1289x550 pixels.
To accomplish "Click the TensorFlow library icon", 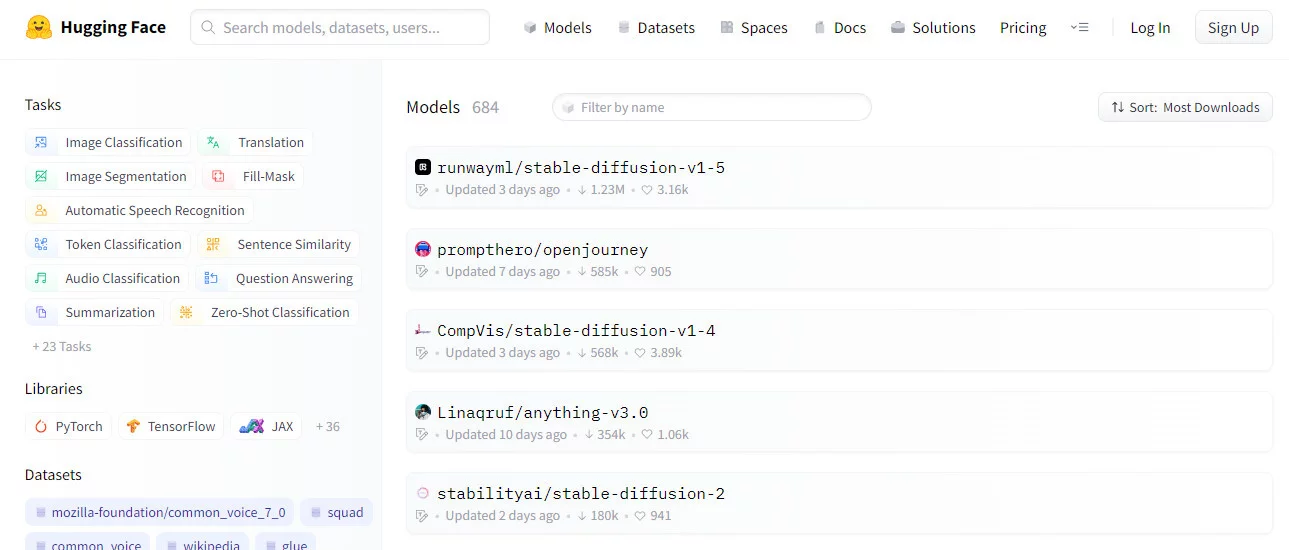I will [x=133, y=427].
